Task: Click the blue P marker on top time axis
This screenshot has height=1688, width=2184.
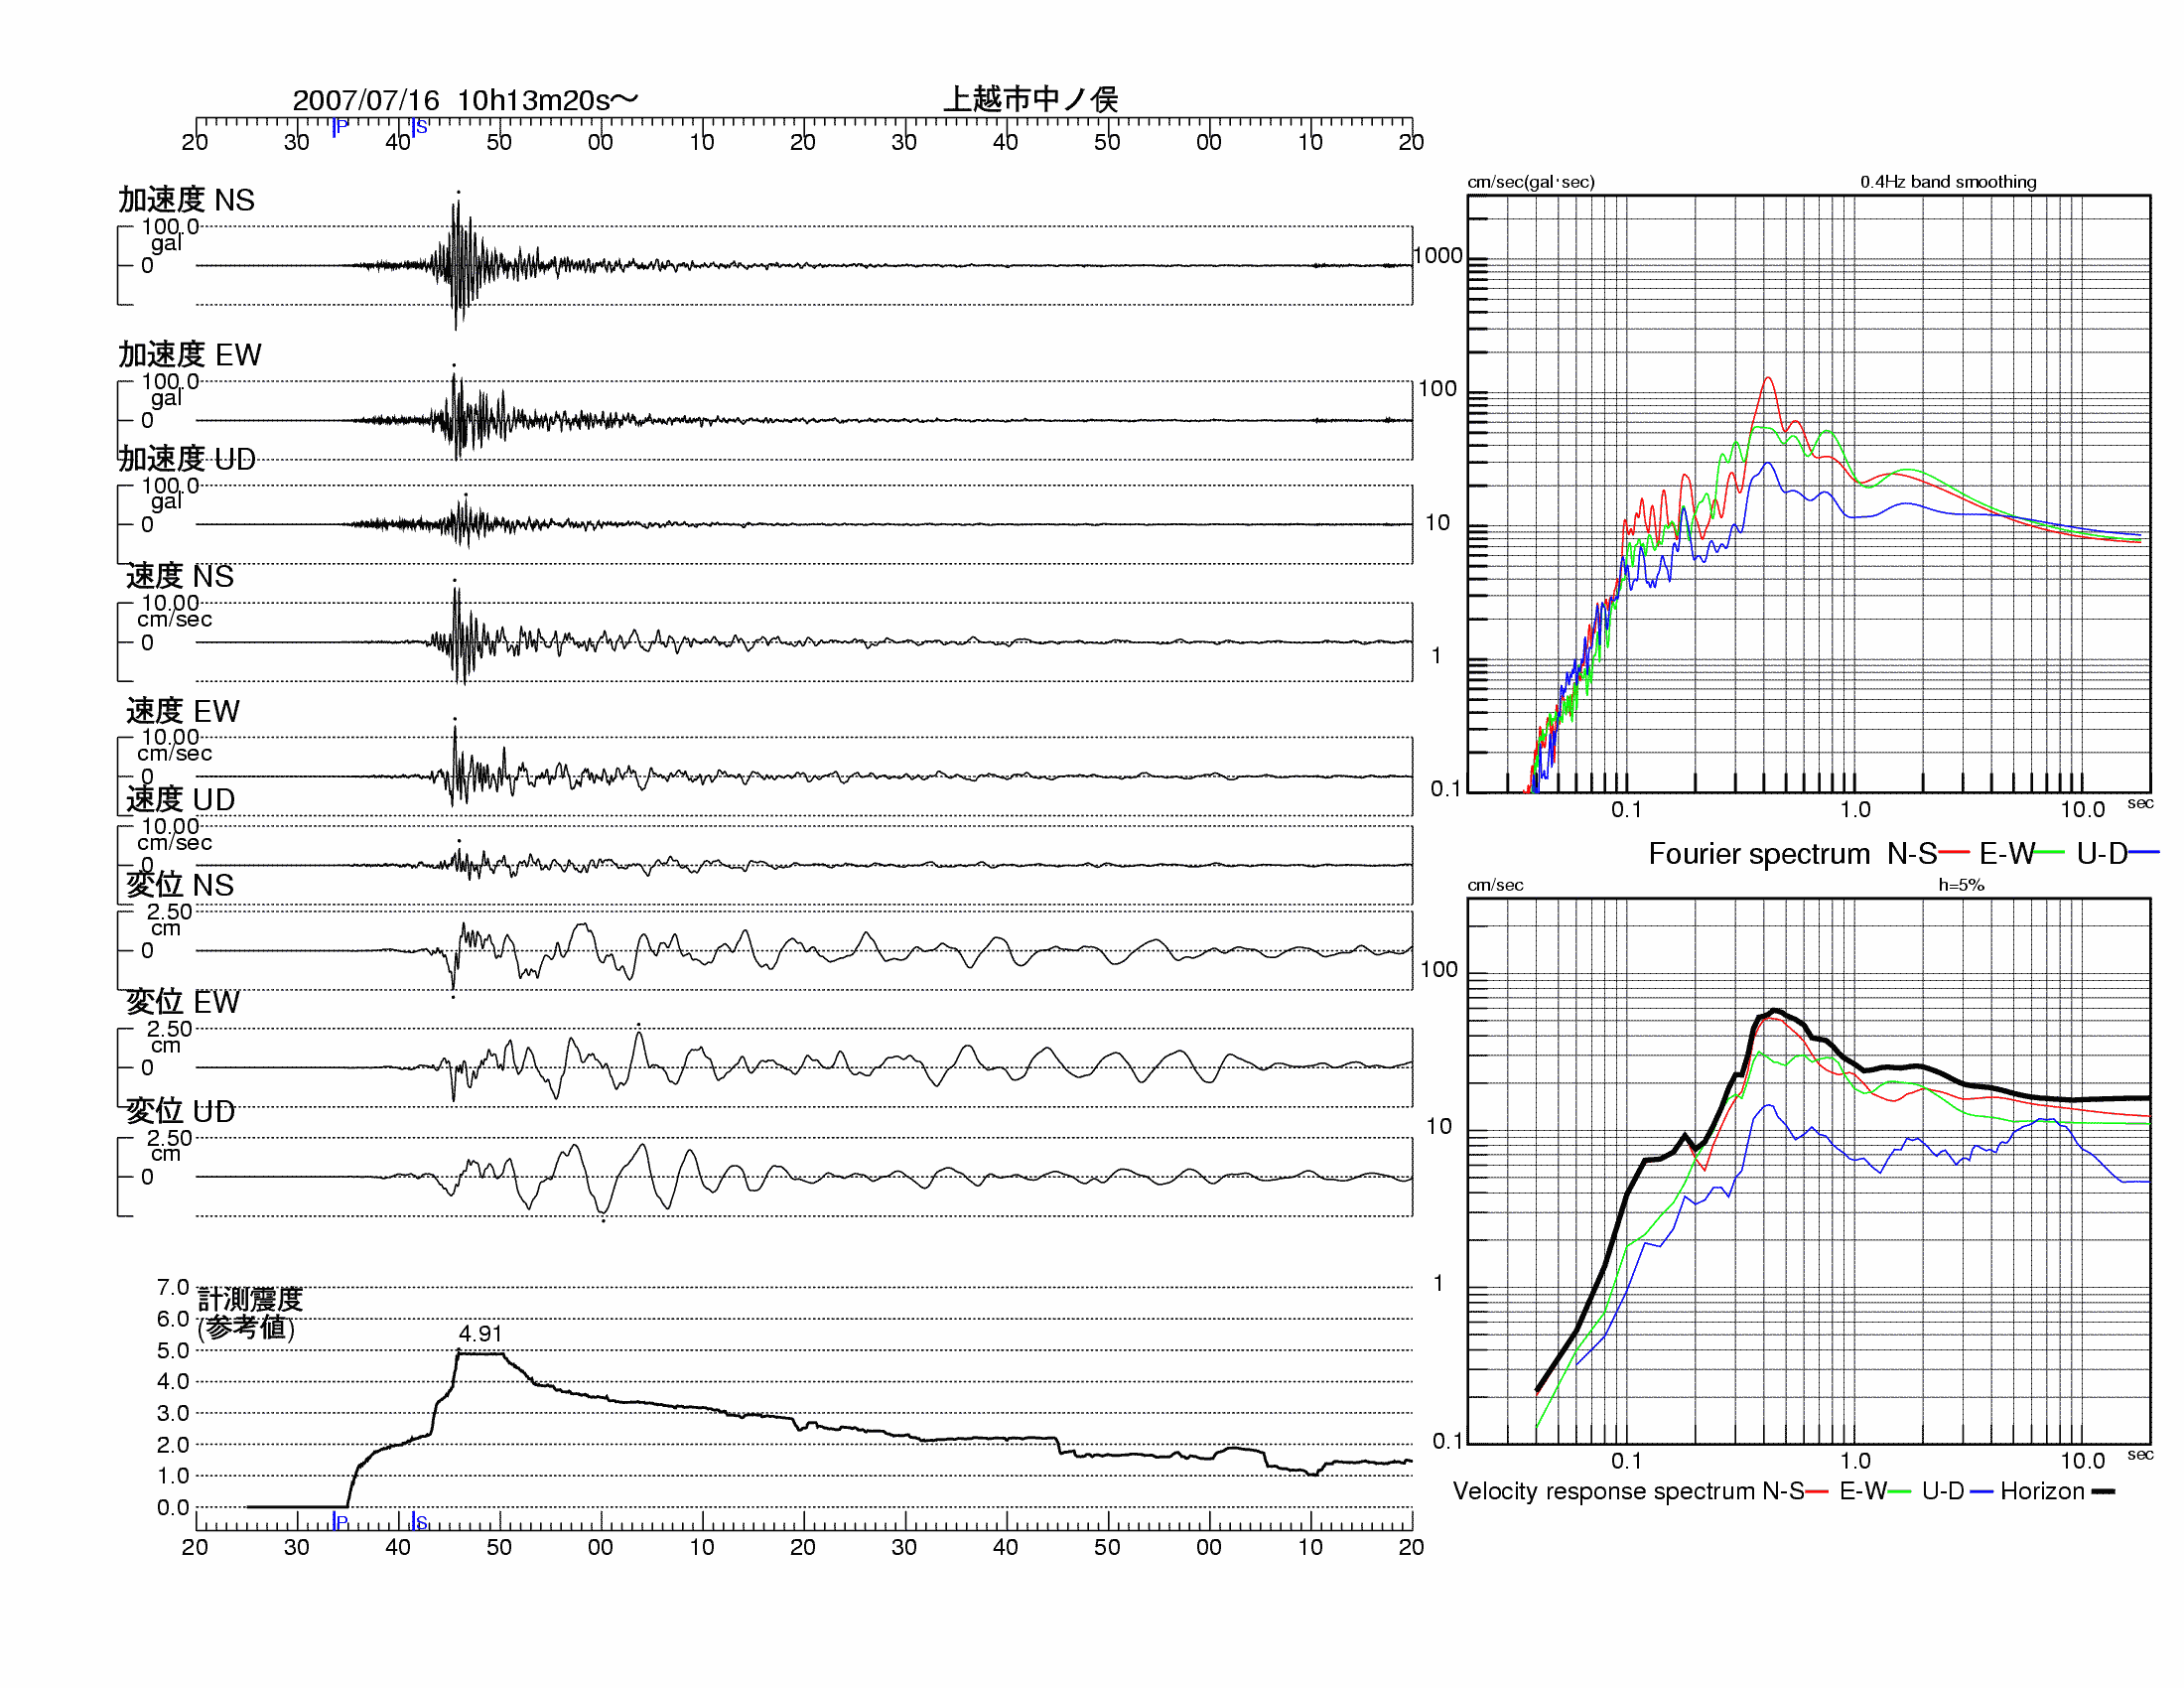Action: point(339,127)
